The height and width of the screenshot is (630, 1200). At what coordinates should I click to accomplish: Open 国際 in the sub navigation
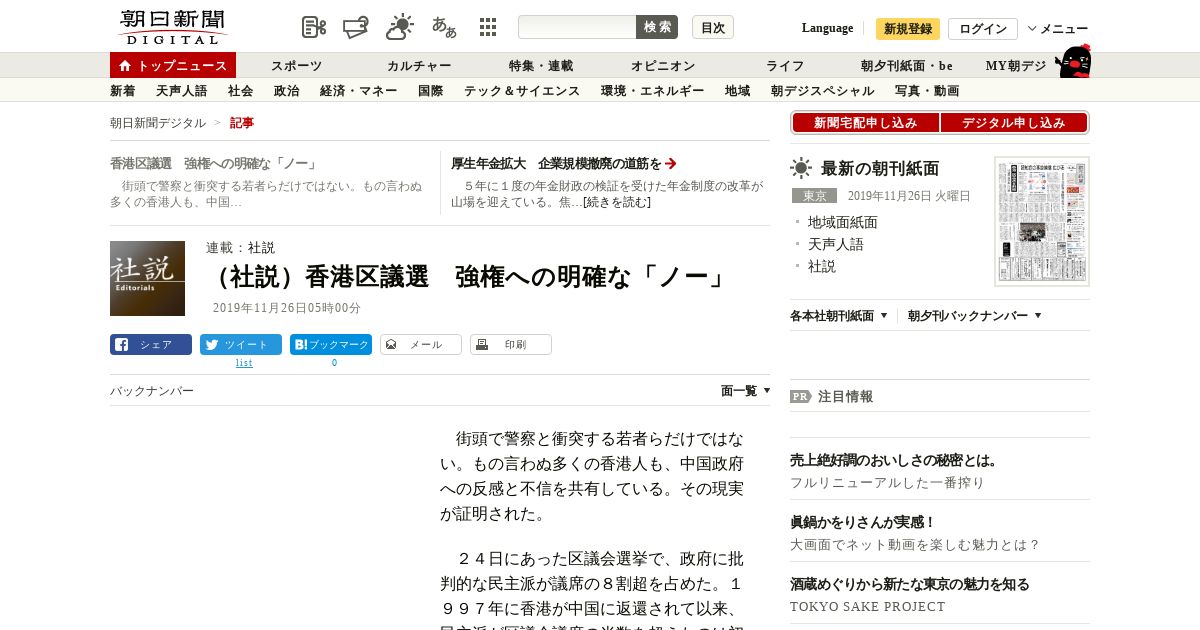coord(431,91)
